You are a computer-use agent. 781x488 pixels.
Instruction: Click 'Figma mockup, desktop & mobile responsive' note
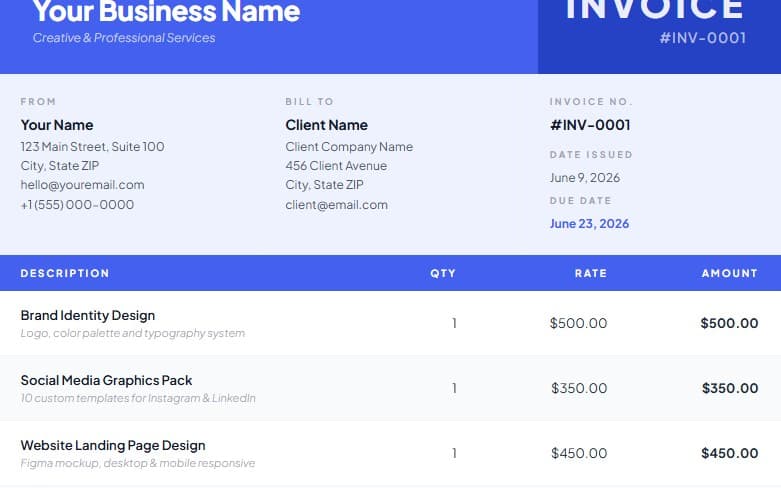pyautogui.click(x=137, y=463)
